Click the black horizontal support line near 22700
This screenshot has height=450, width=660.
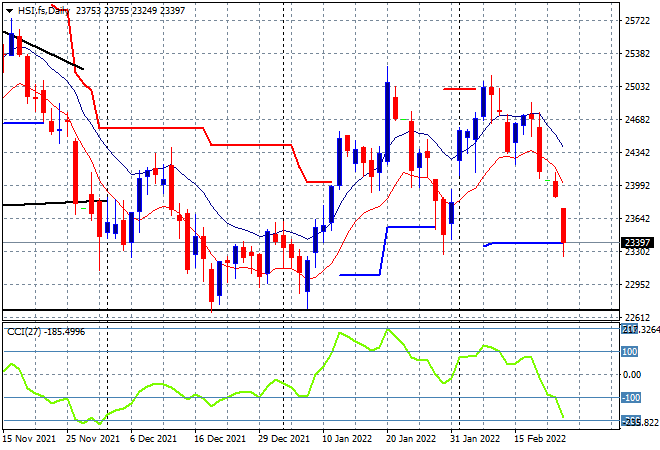311,310
